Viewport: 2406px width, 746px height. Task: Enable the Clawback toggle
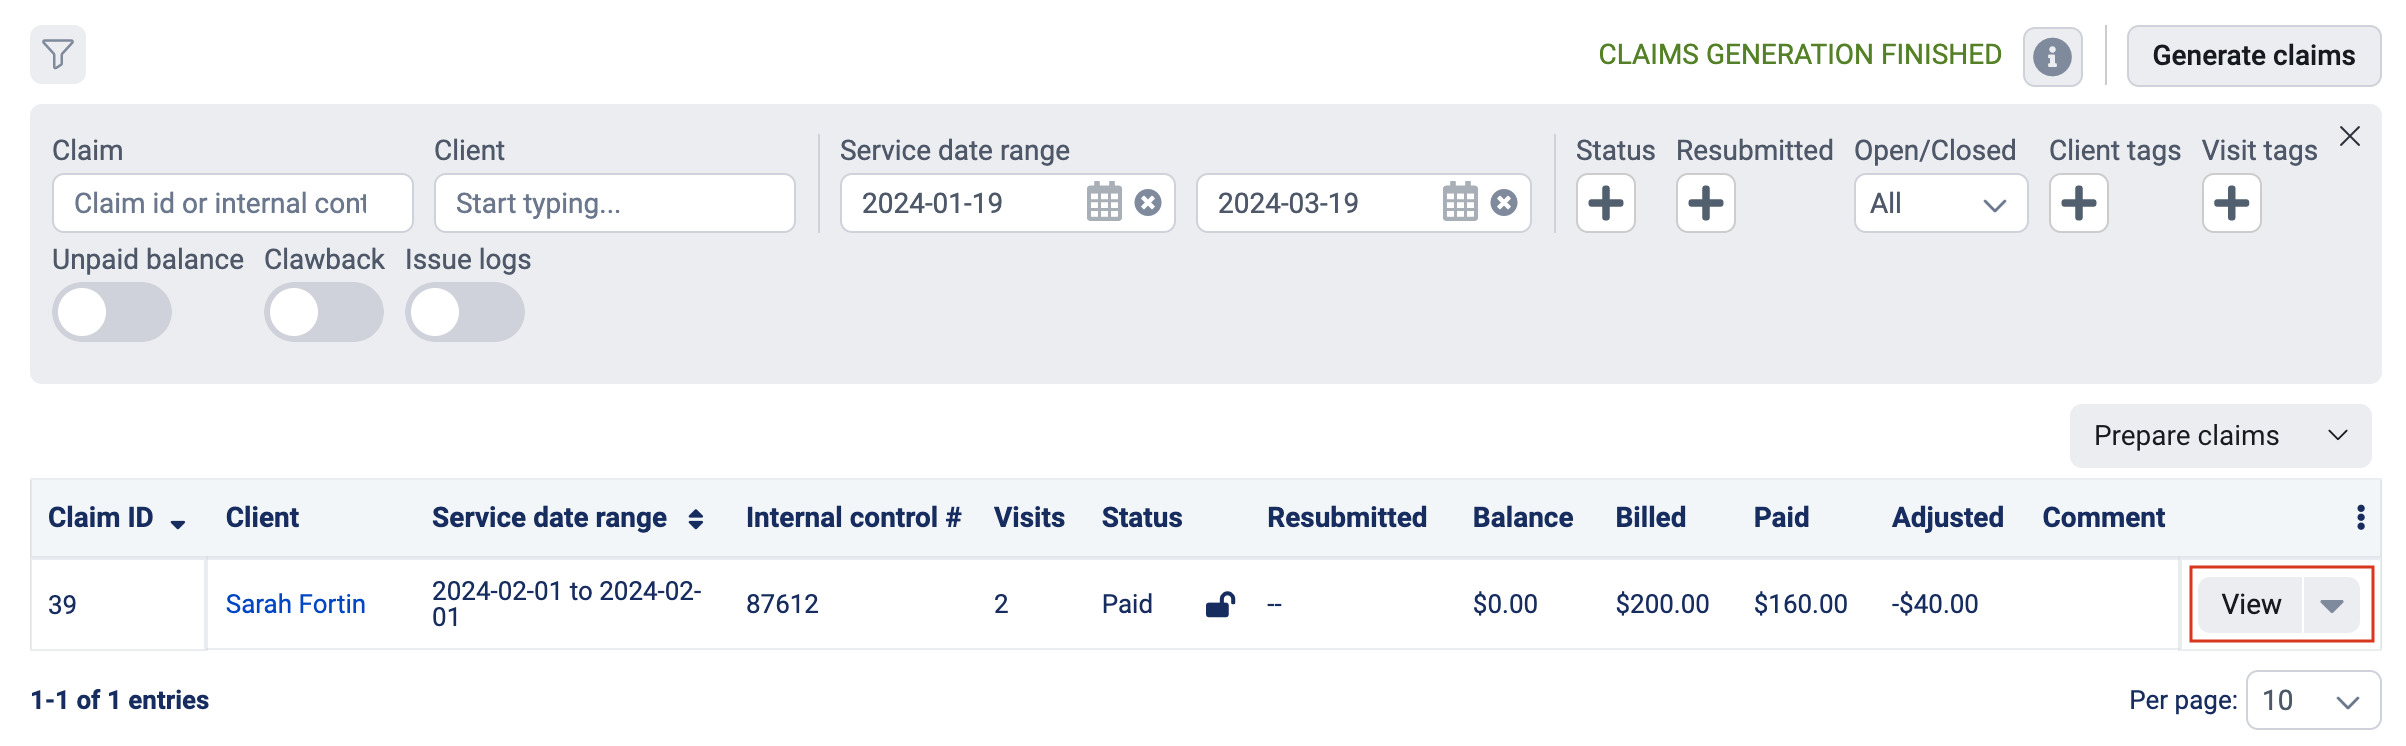pyautogui.click(x=324, y=312)
